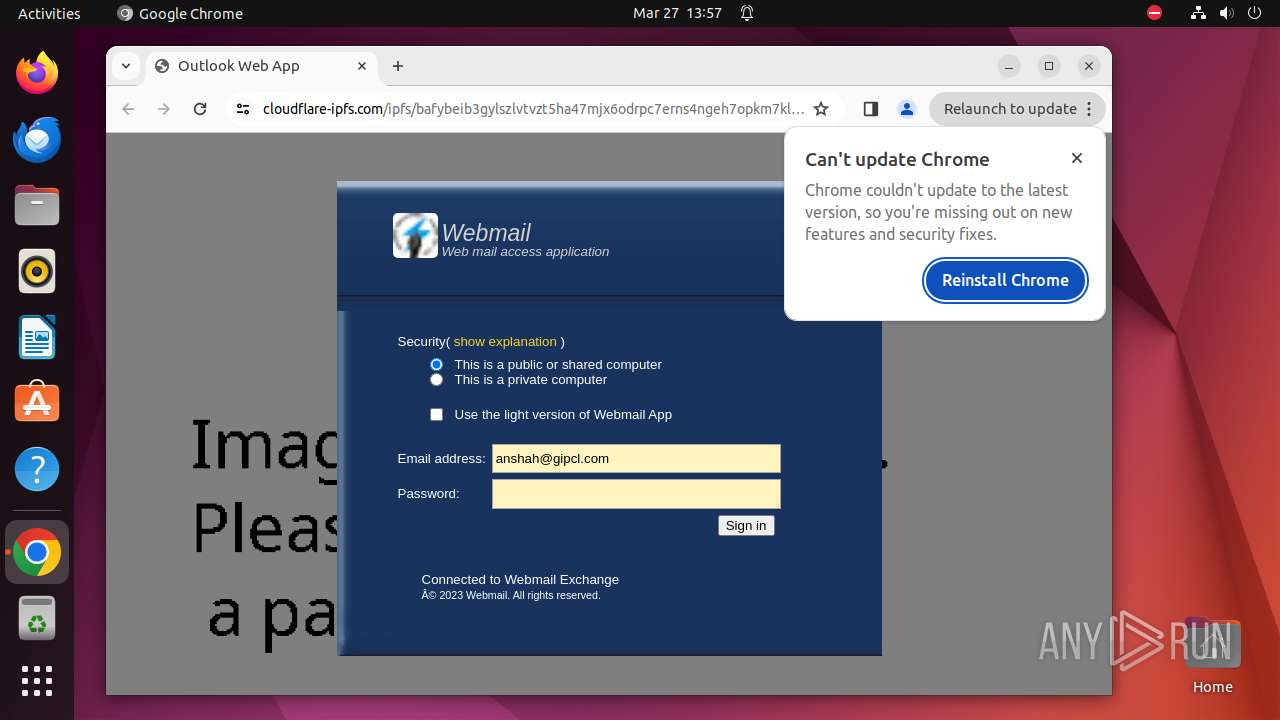Viewport: 1280px width, 720px height.
Task: View site information icon in address bar
Action: click(242, 109)
